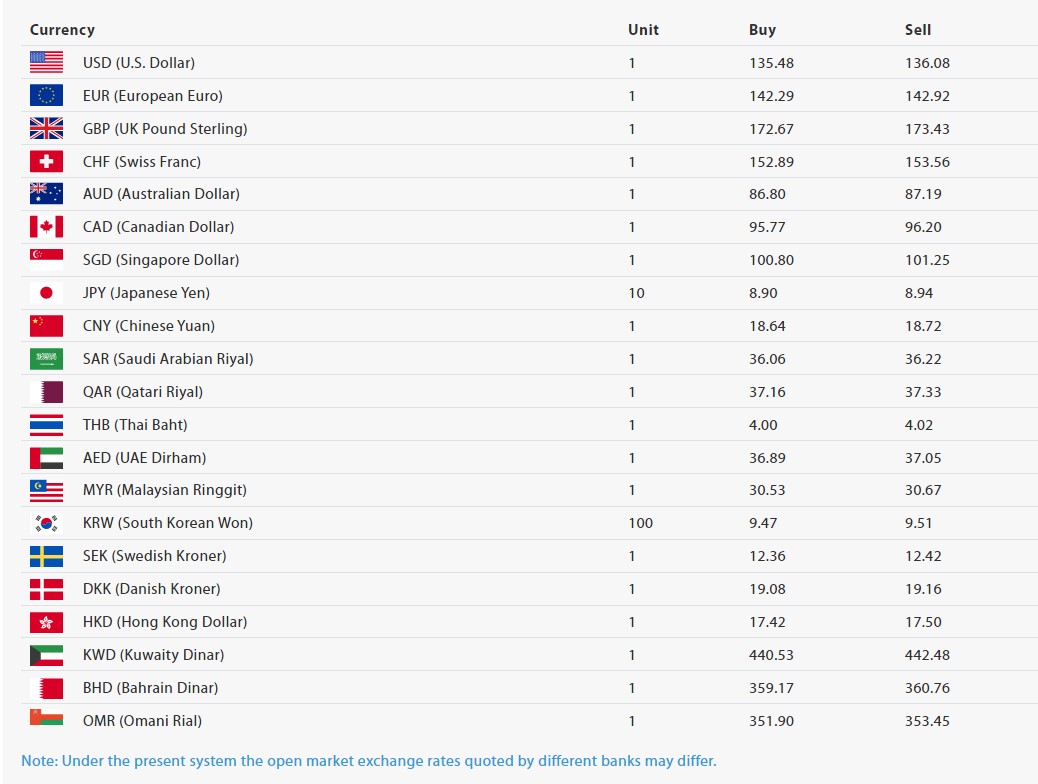Select the AUD (Australian Dollar) label

click(x=161, y=194)
